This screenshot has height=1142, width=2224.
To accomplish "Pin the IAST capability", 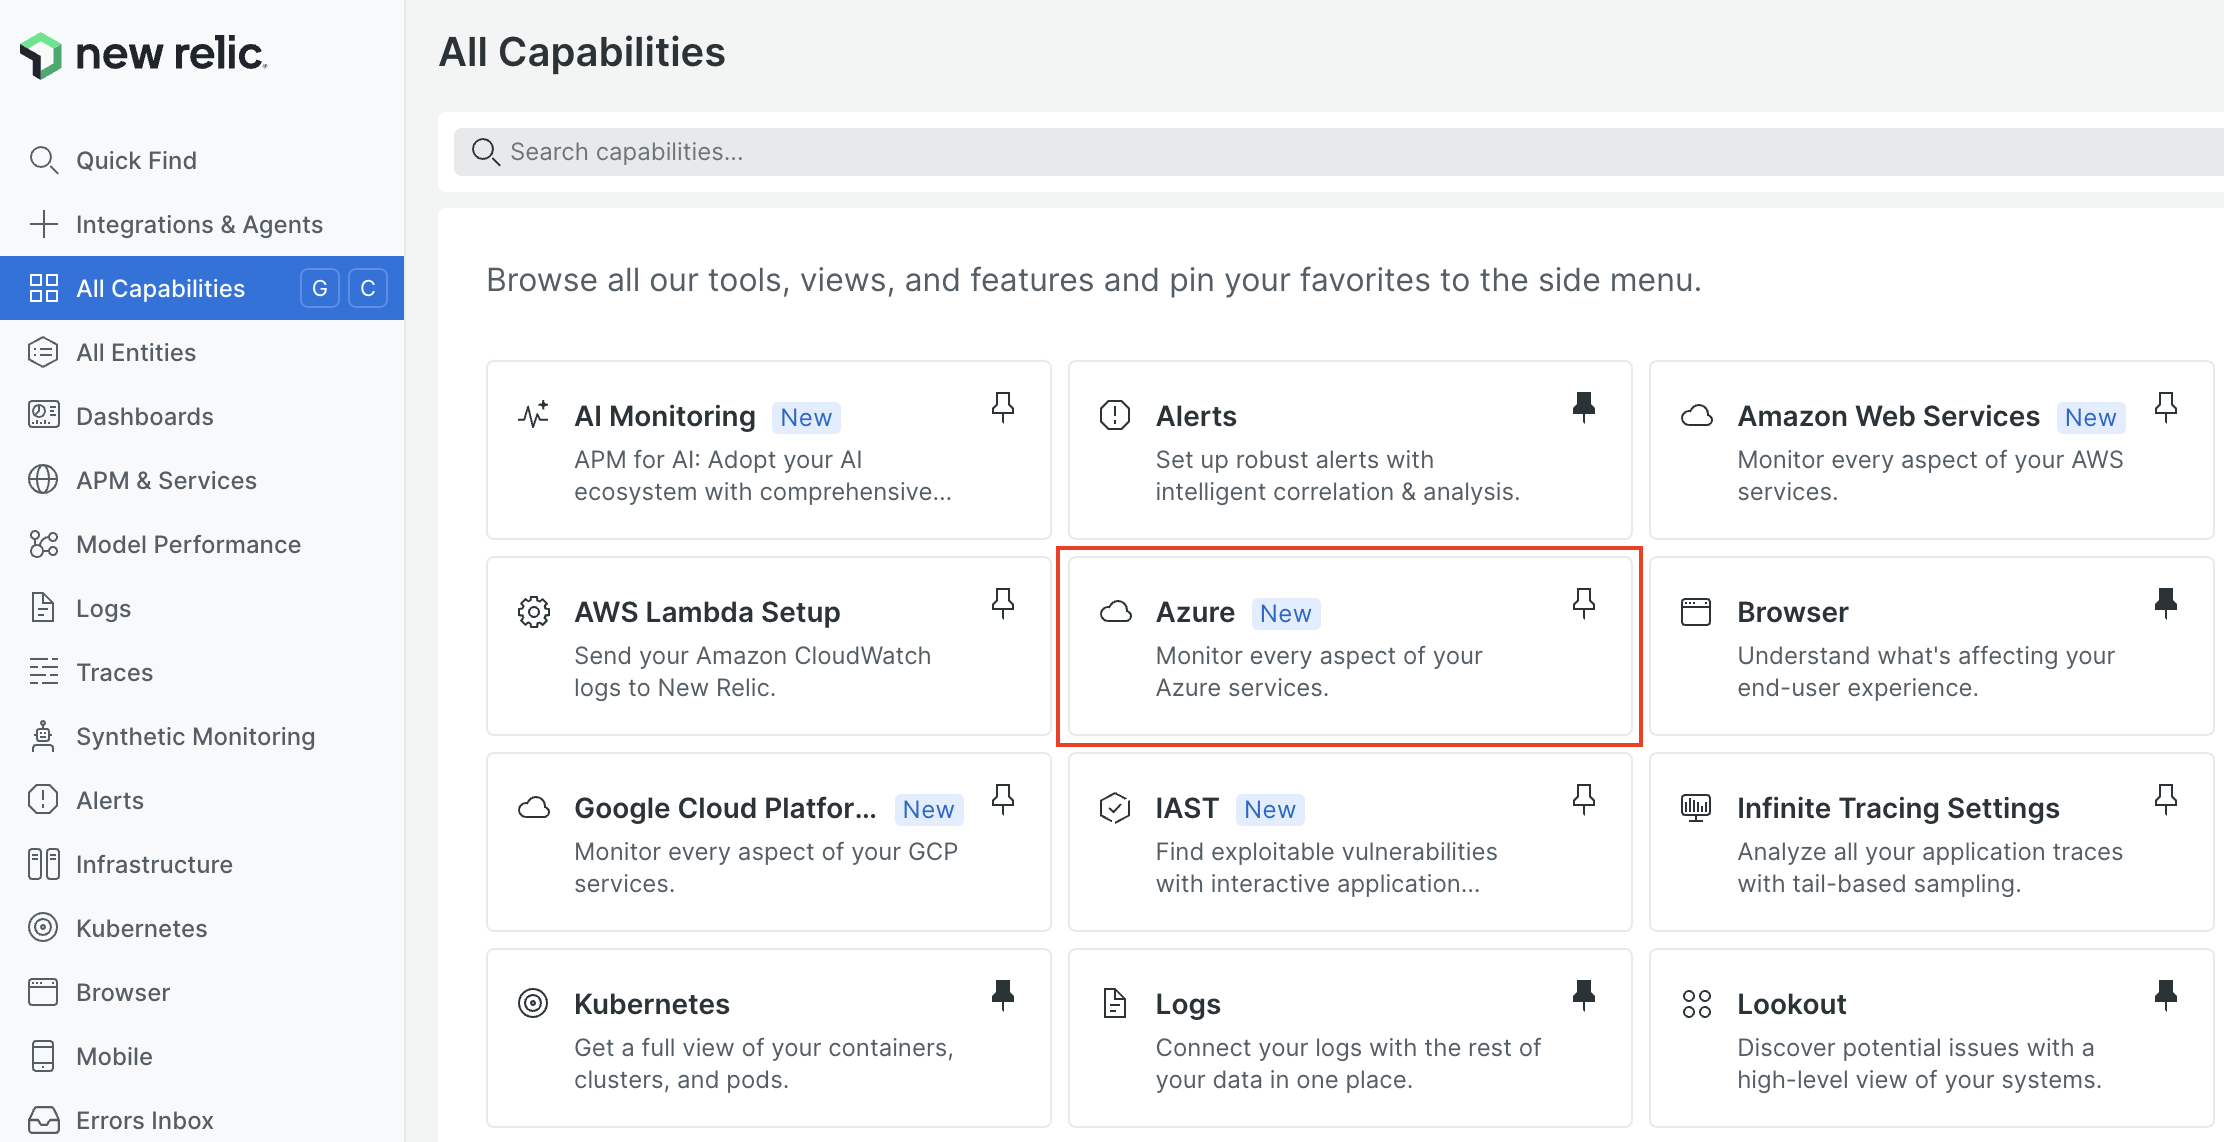I will pos(1584,799).
